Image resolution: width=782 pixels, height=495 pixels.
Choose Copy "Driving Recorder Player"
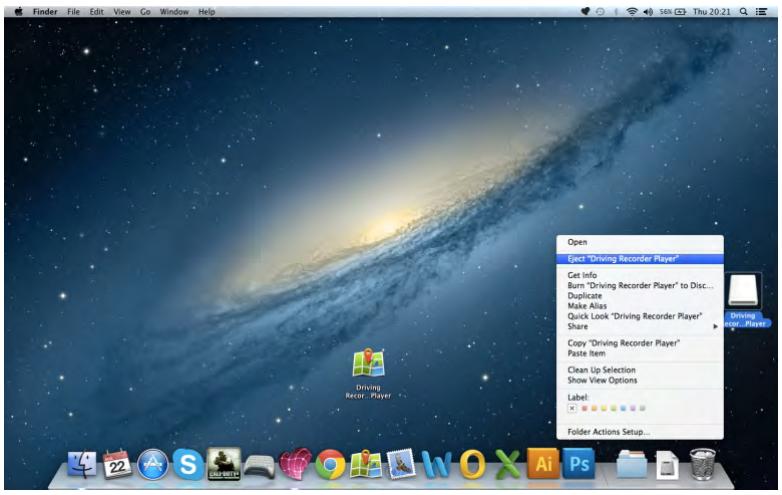(640, 343)
